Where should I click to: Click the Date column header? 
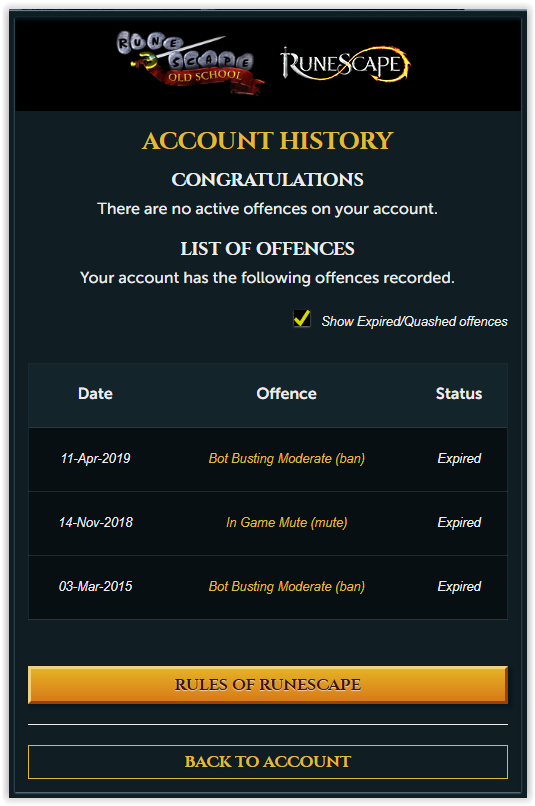click(95, 394)
